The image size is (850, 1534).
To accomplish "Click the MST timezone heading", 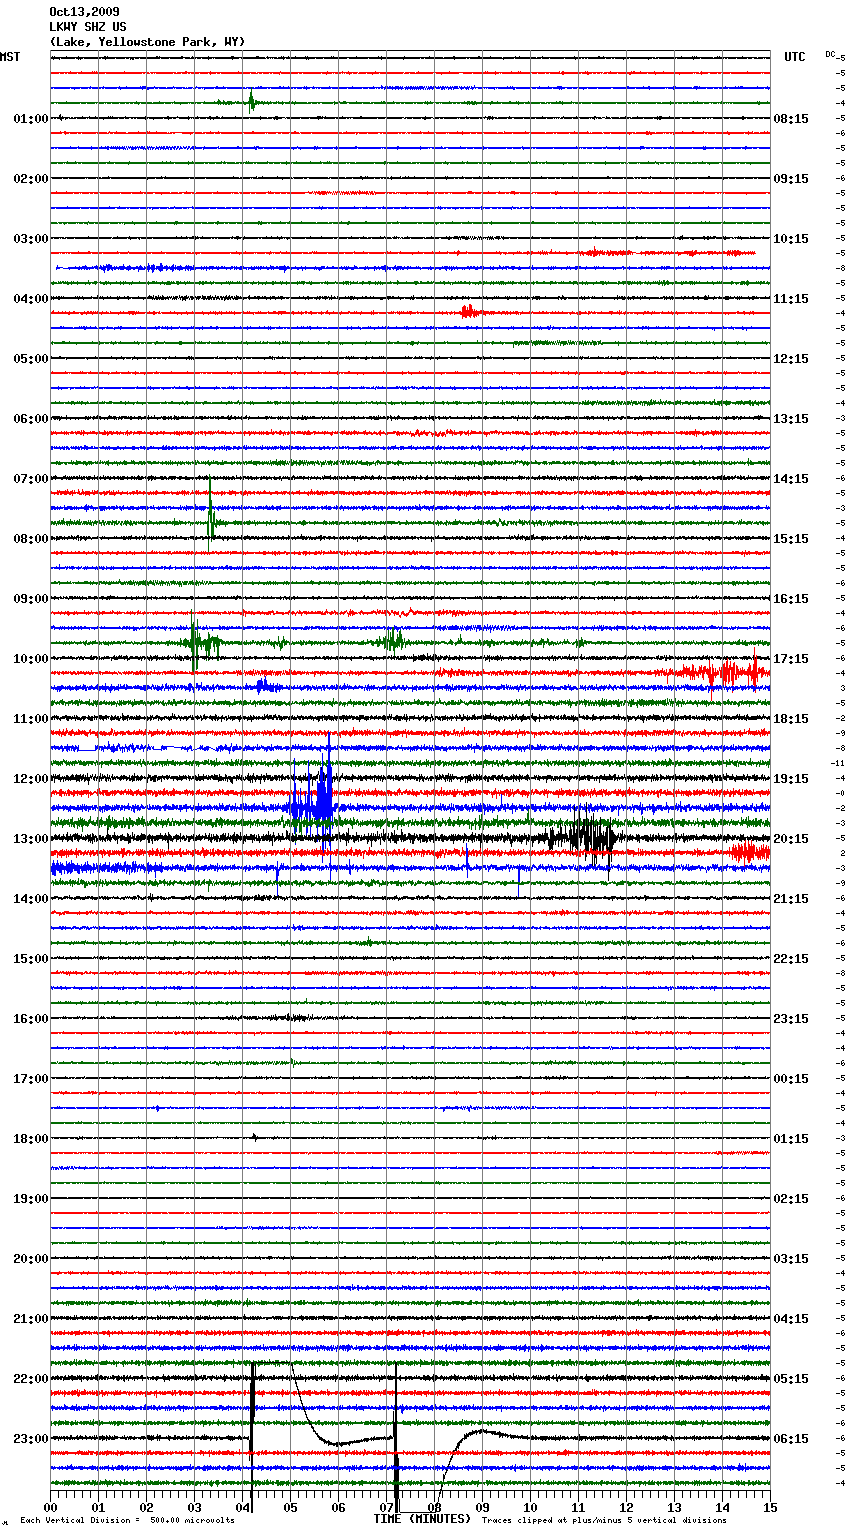I will click(x=10, y=57).
